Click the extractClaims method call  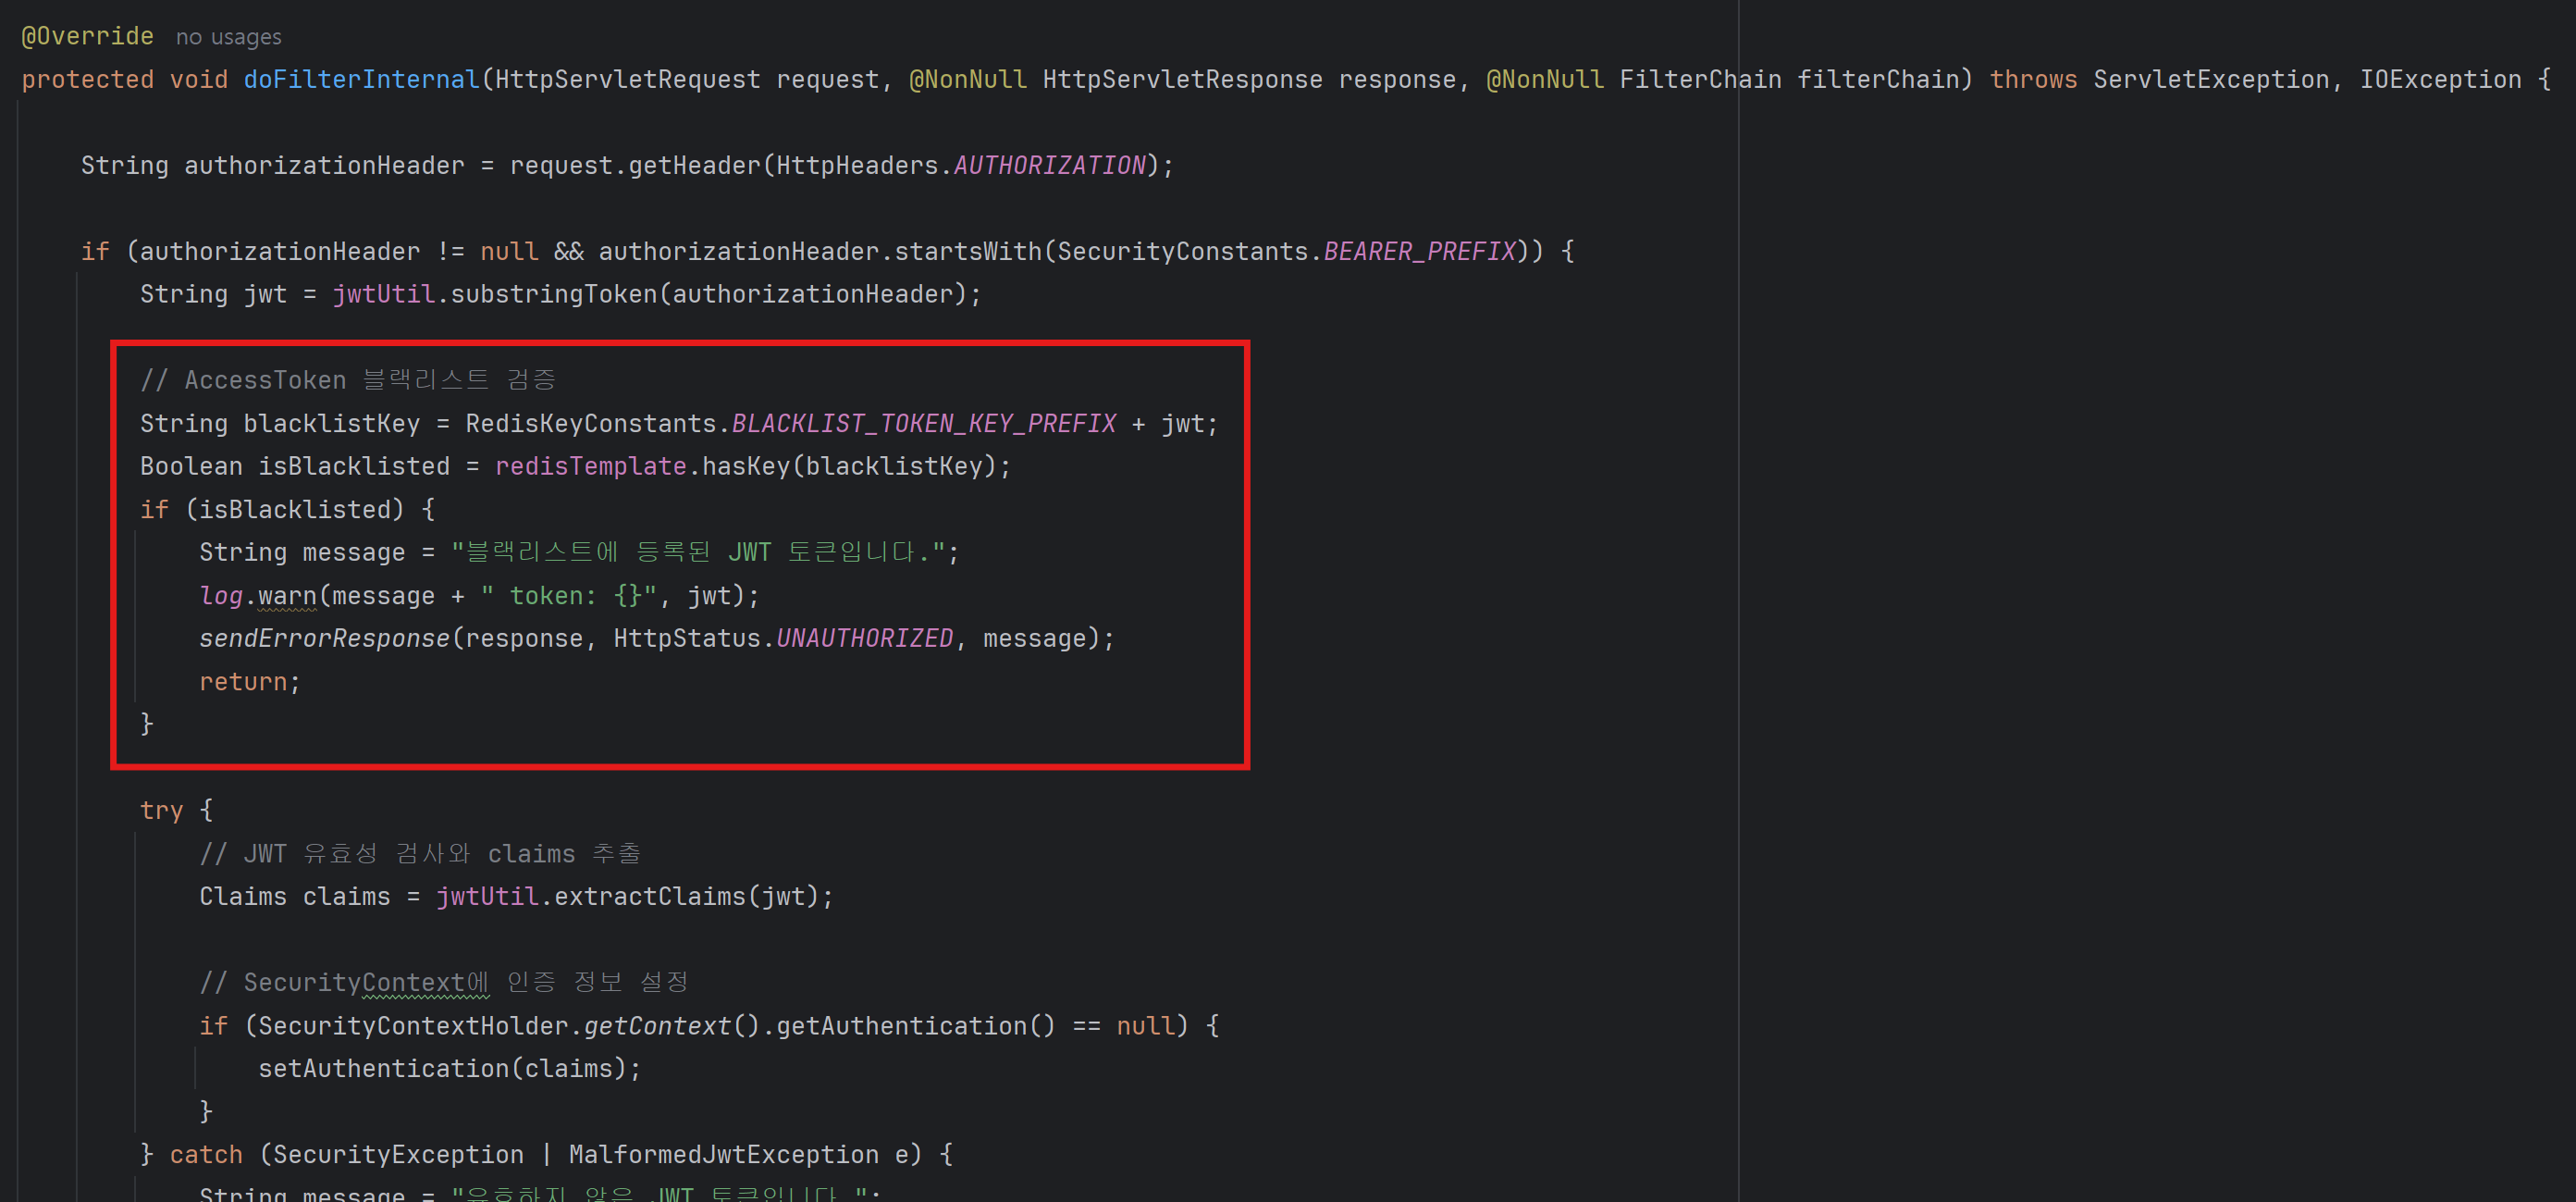point(649,896)
